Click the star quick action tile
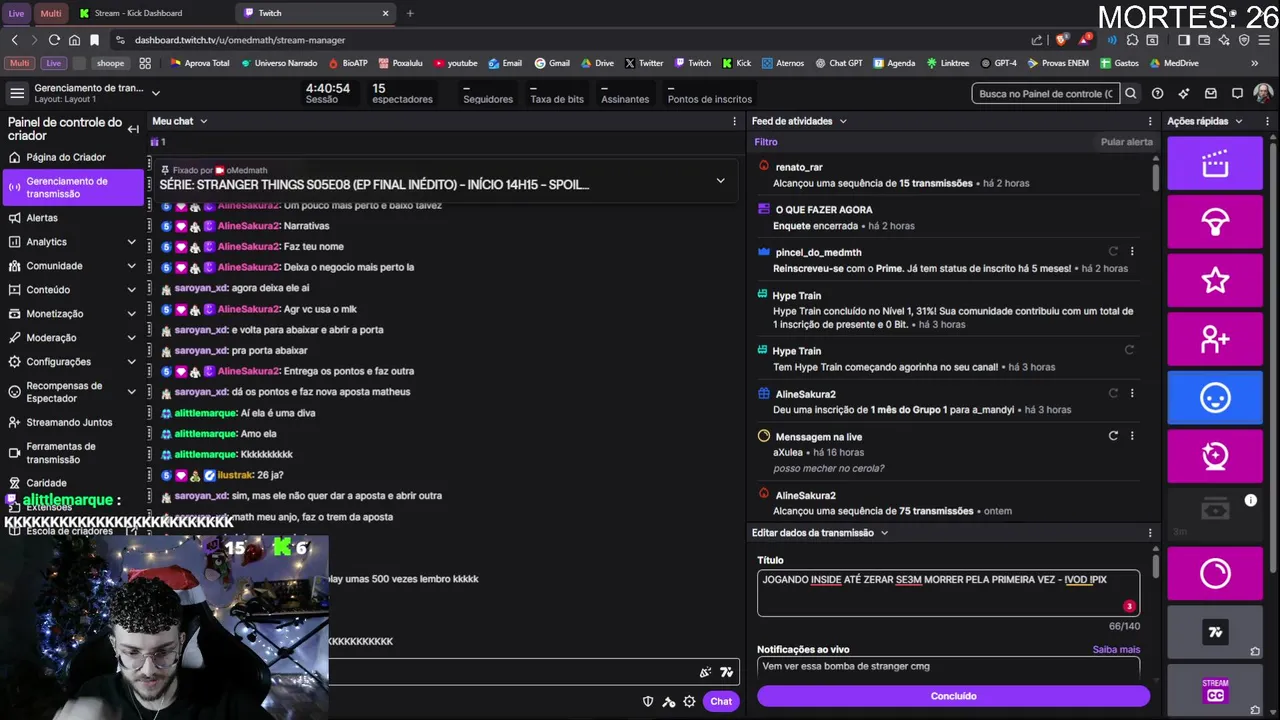The height and width of the screenshot is (720, 1280). coord(1215,280)
